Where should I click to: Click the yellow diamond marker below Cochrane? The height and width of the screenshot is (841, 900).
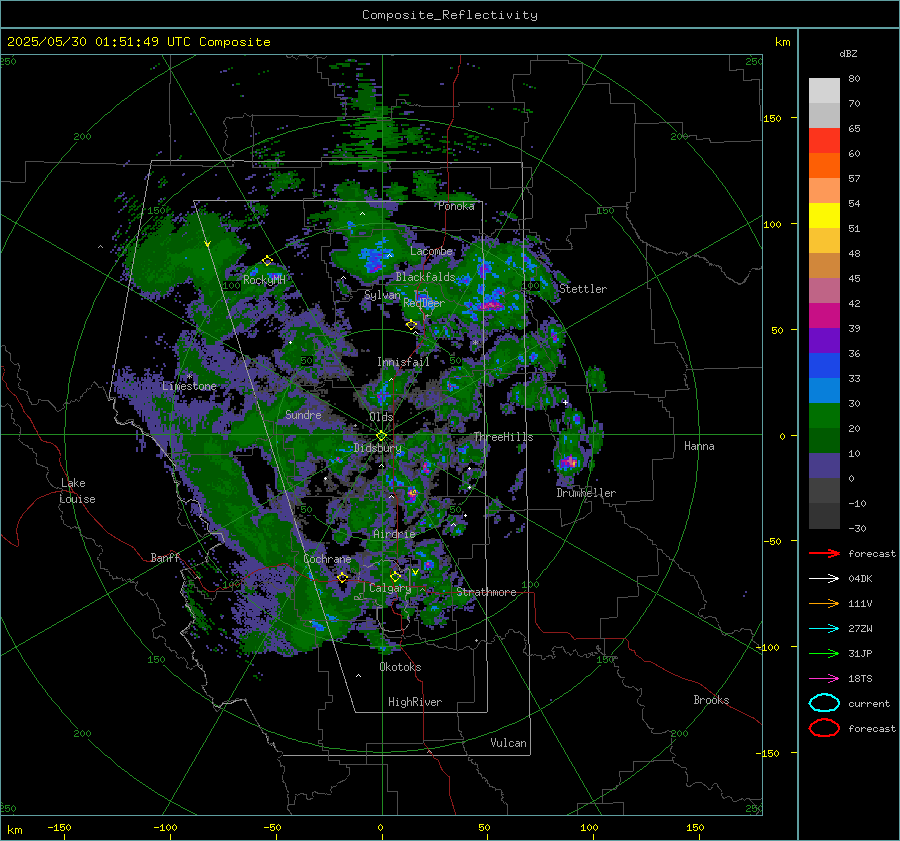pos(342,578)
